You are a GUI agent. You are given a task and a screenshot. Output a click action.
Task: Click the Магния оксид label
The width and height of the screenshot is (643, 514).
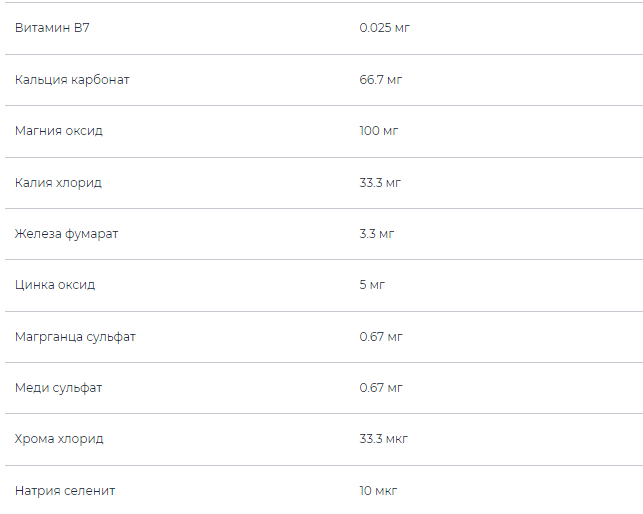point(59,131)
